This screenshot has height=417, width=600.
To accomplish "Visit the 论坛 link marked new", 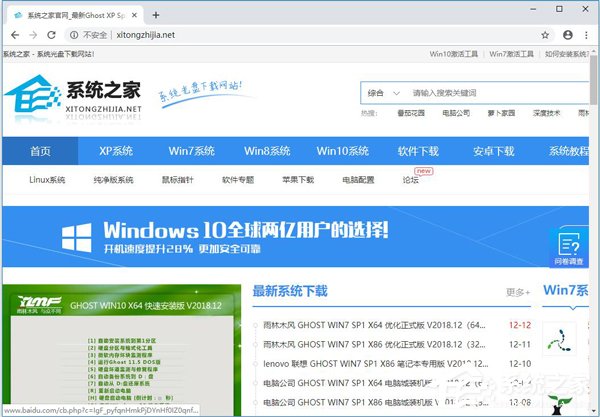I will pos(411,180).
